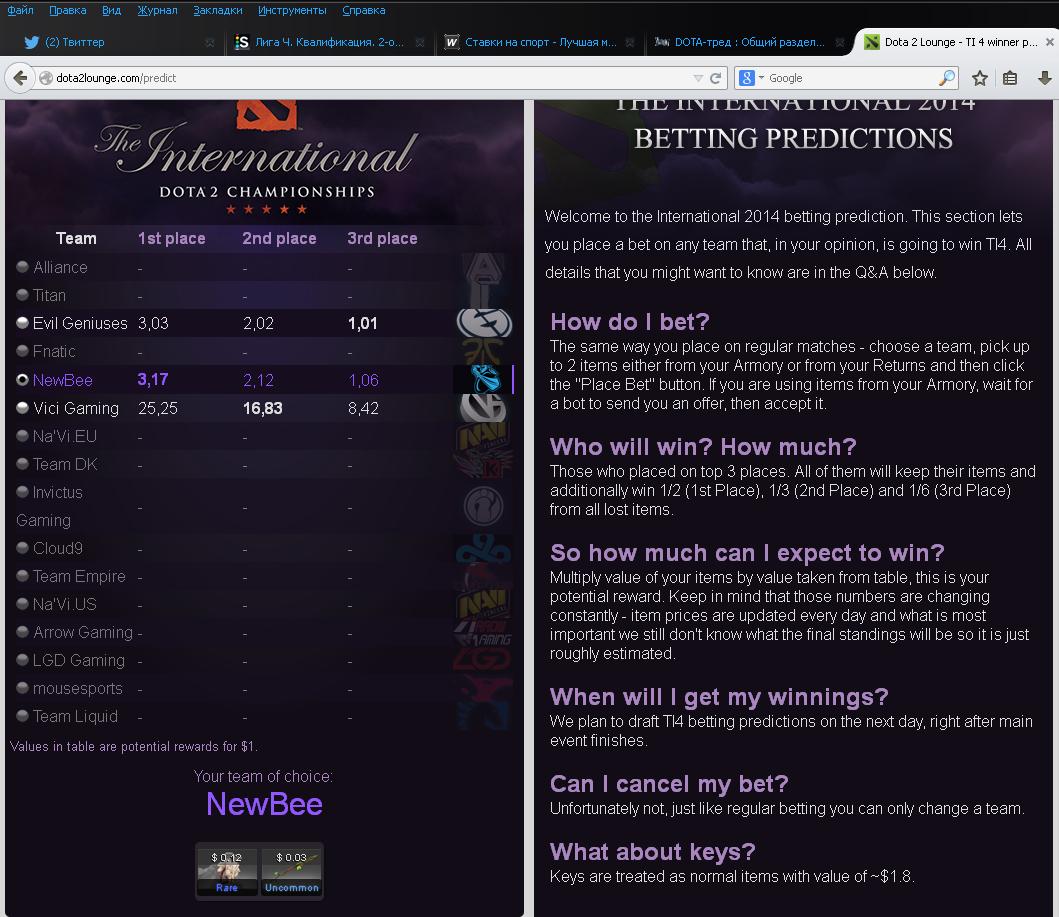Open the bookmarks list icon

pos(1010,78)
